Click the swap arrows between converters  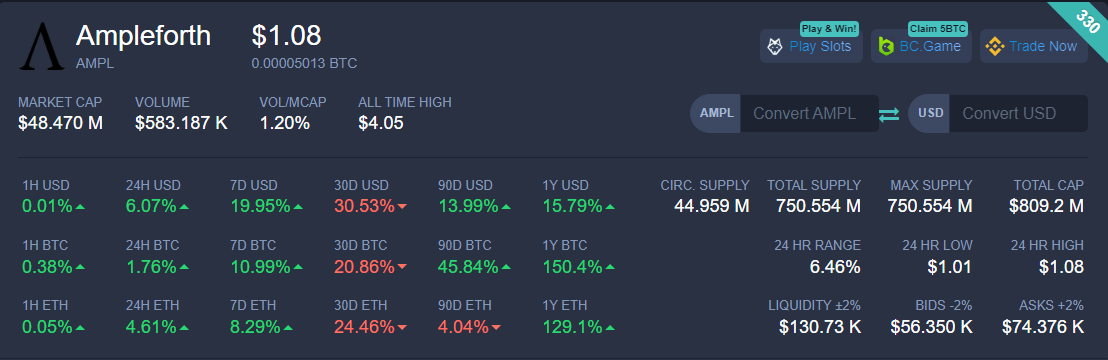(x=889, y=114)
